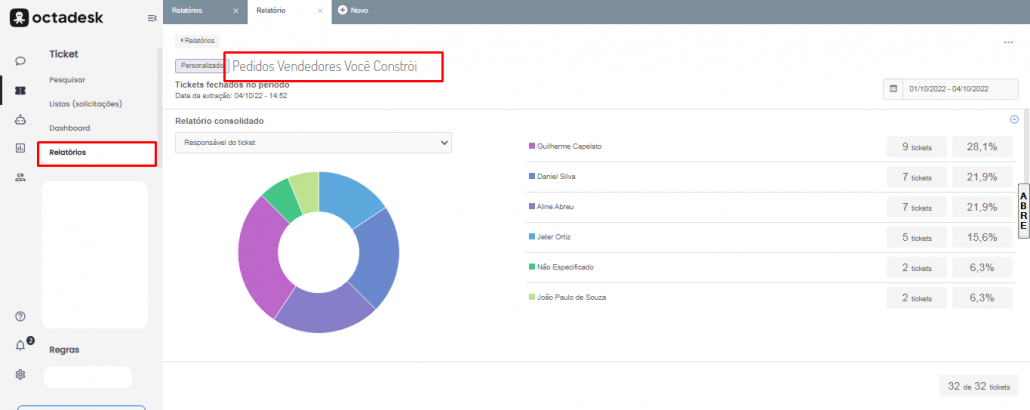Collapse the sidebar using menu toggle icon
The height and width of the screenshot is (410, 1030).
(151, 18)
